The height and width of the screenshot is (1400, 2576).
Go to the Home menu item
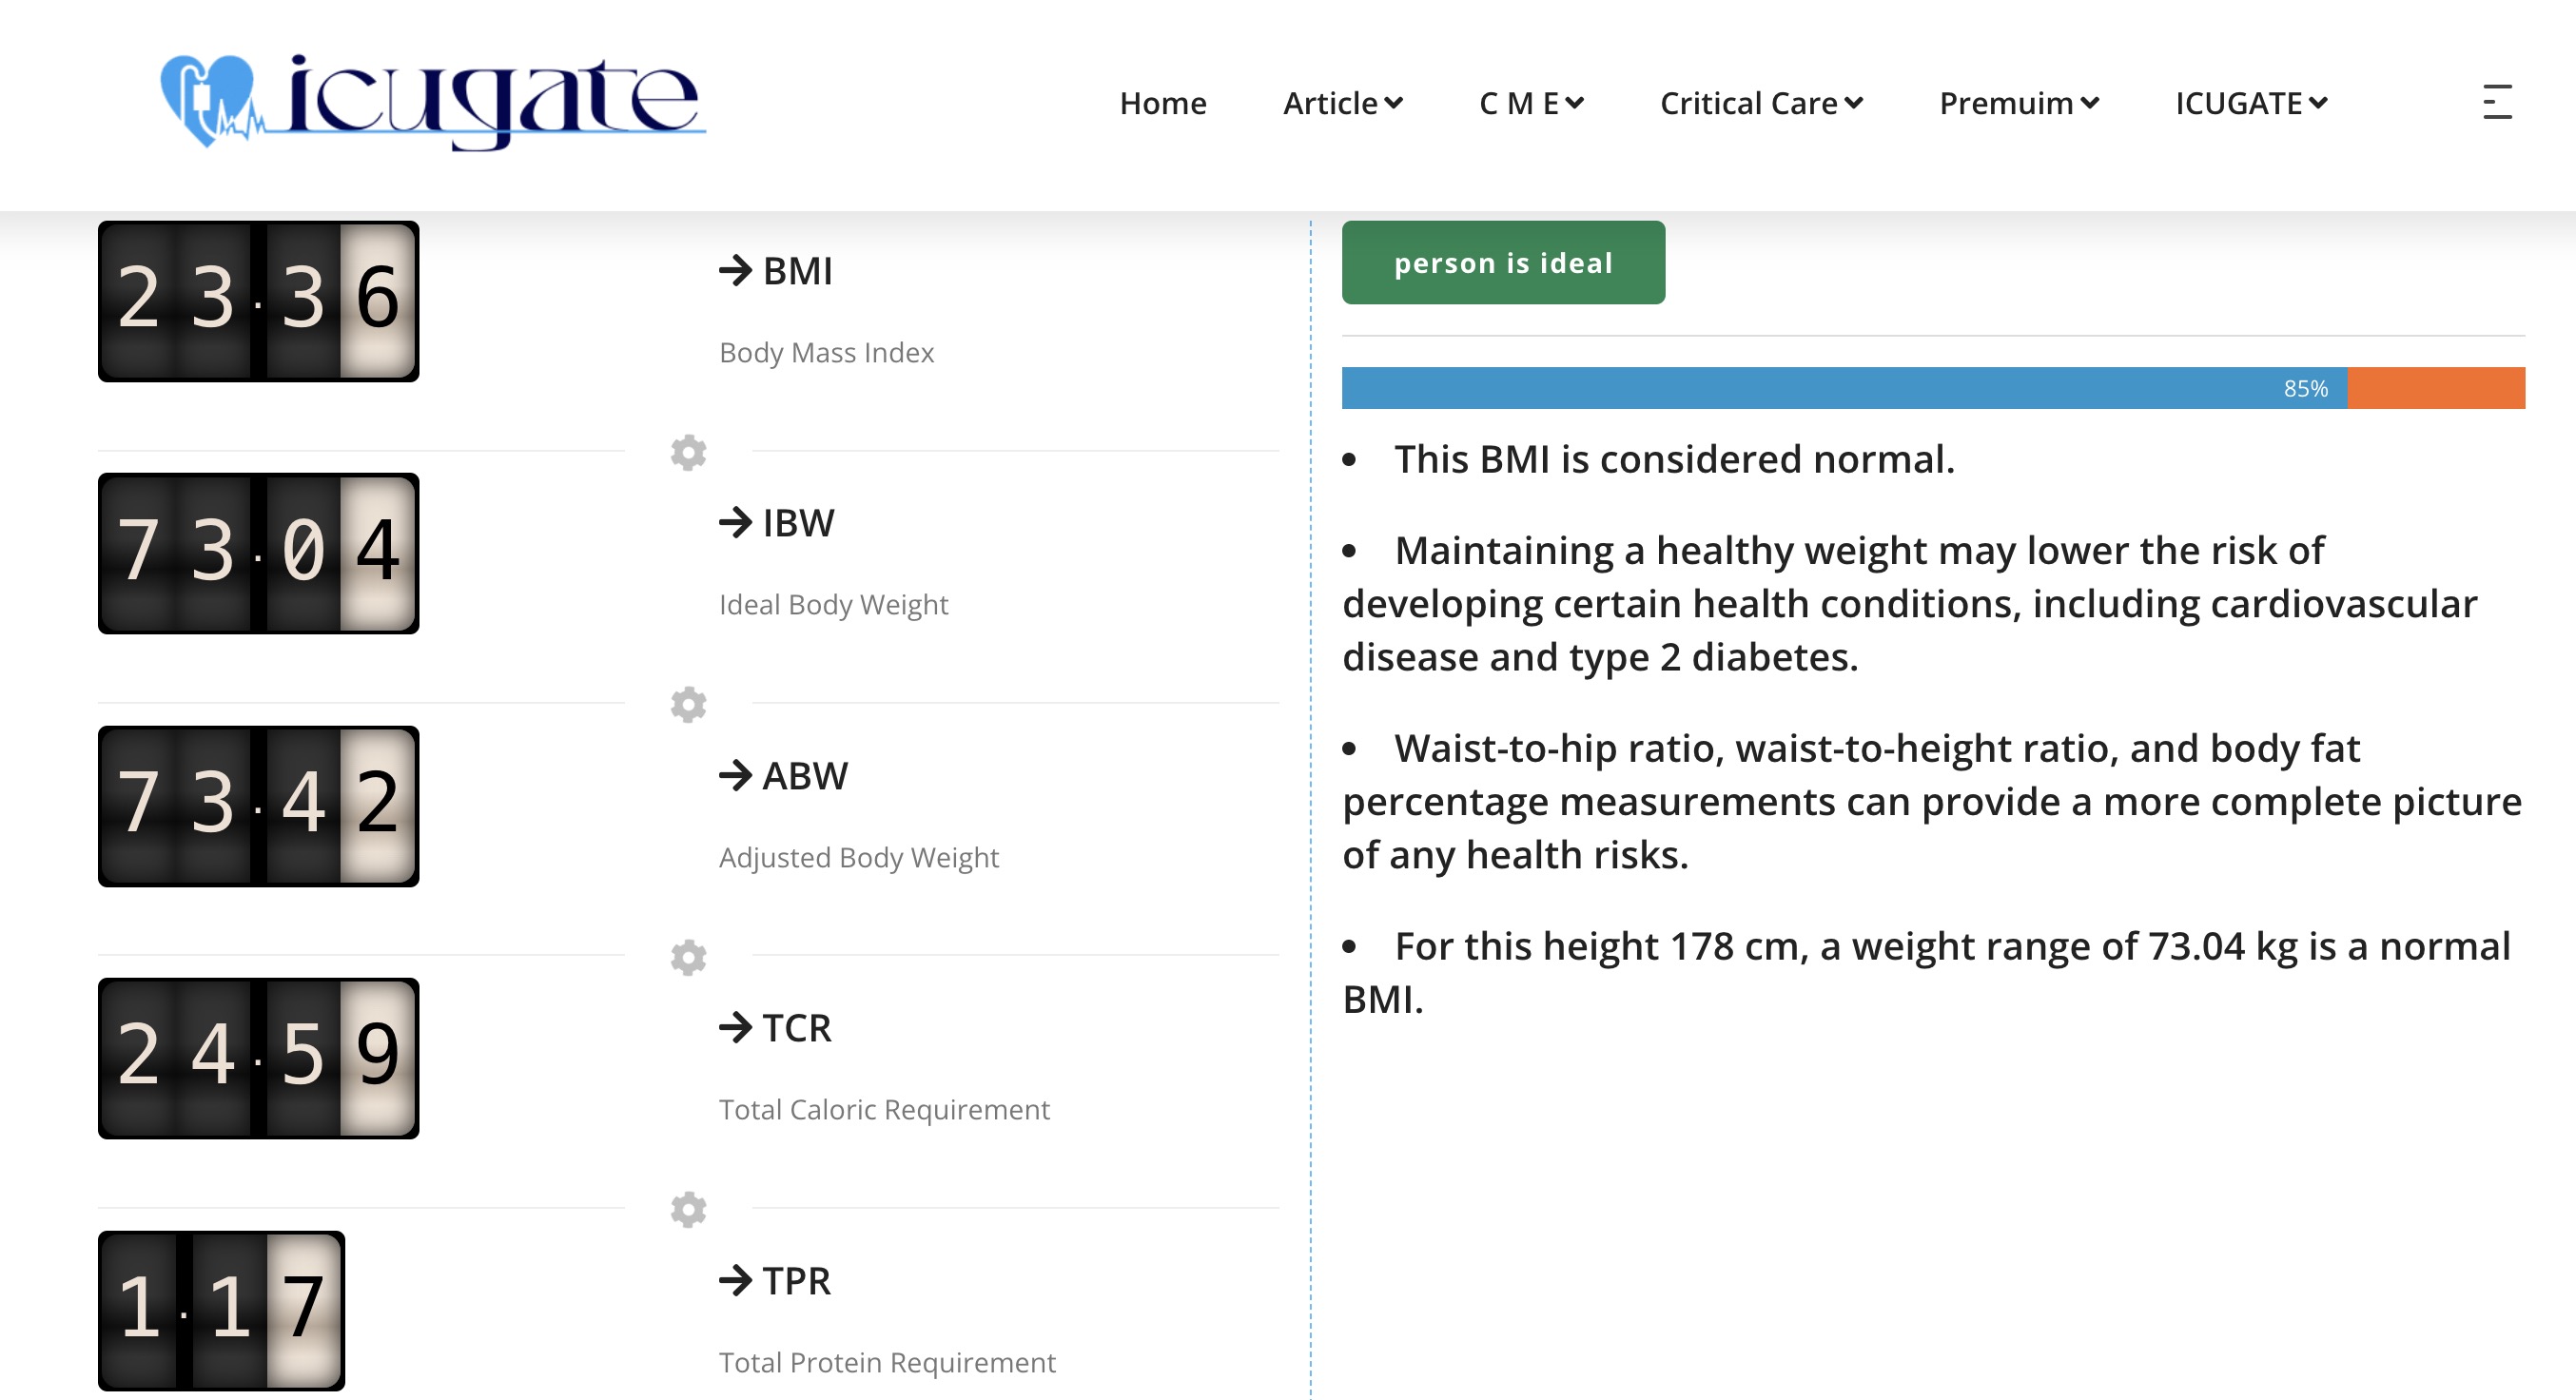click(1163, 103)
